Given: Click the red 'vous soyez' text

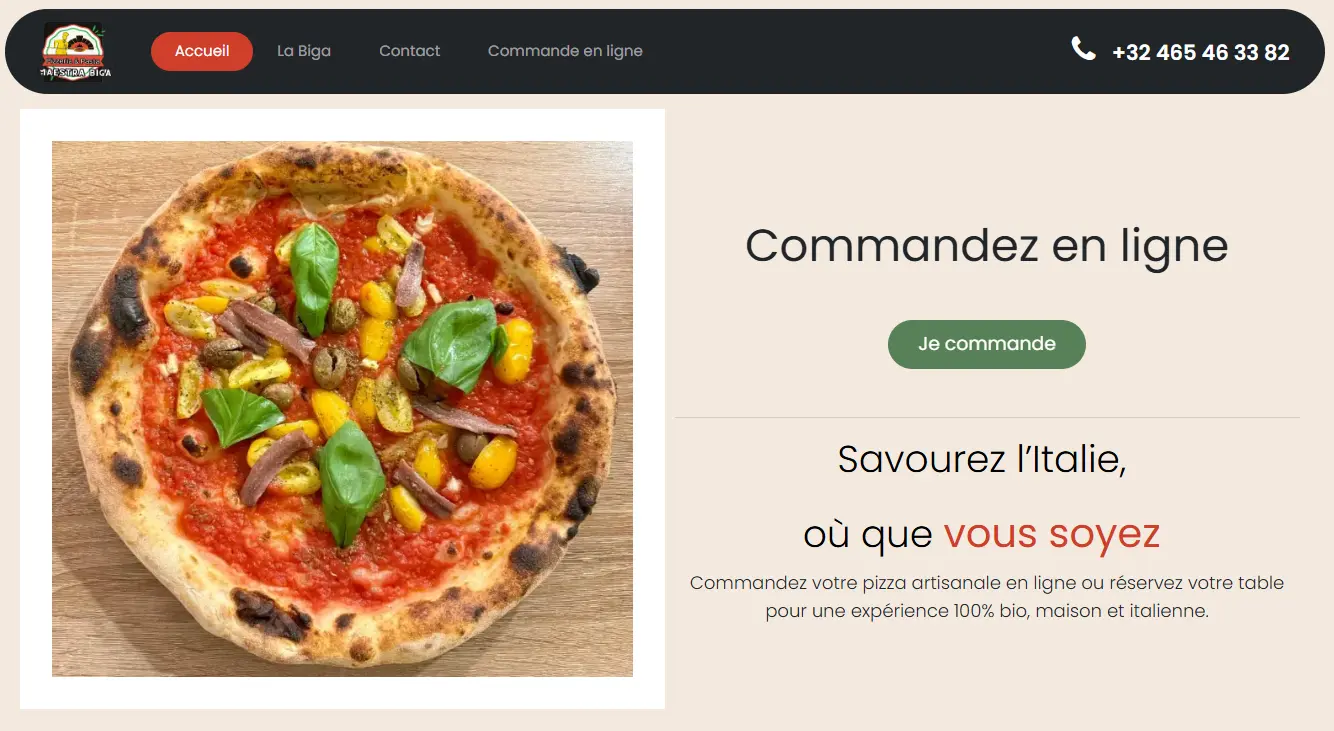Looking at the screenshot, I should [x=1052, y=534].
